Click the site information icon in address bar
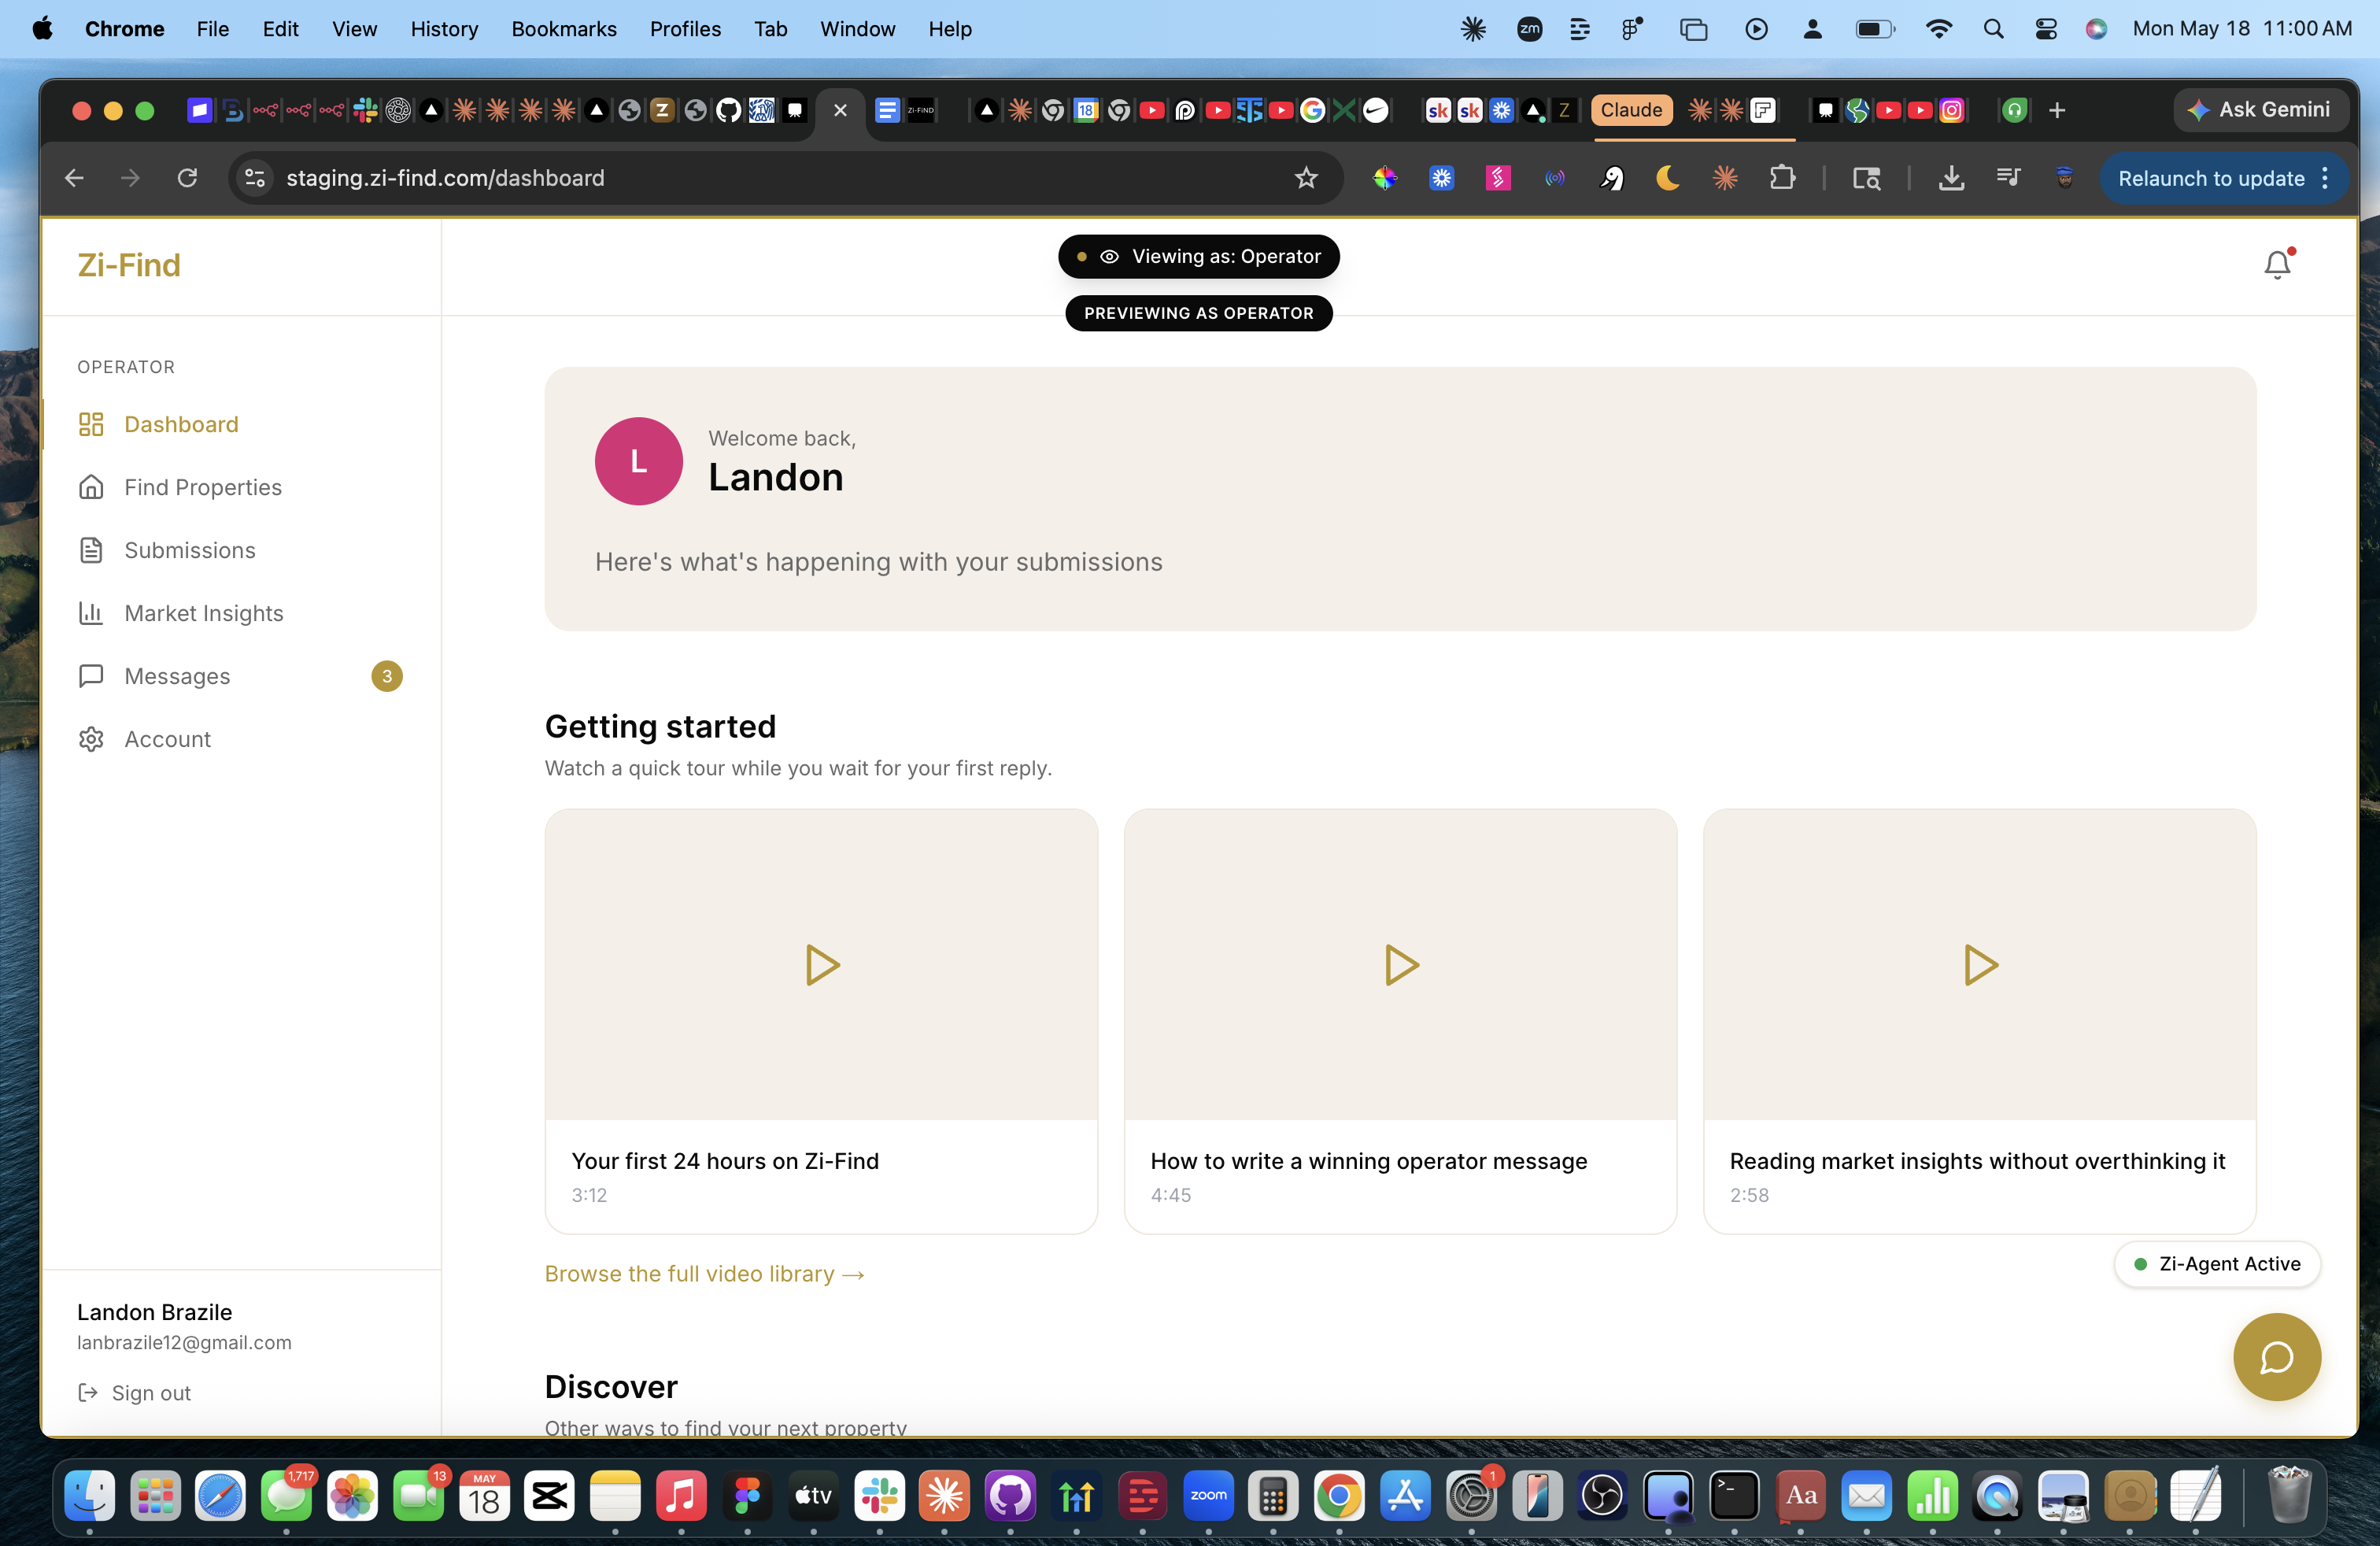Viewport: 2380px width, 1546px height. 254,178
